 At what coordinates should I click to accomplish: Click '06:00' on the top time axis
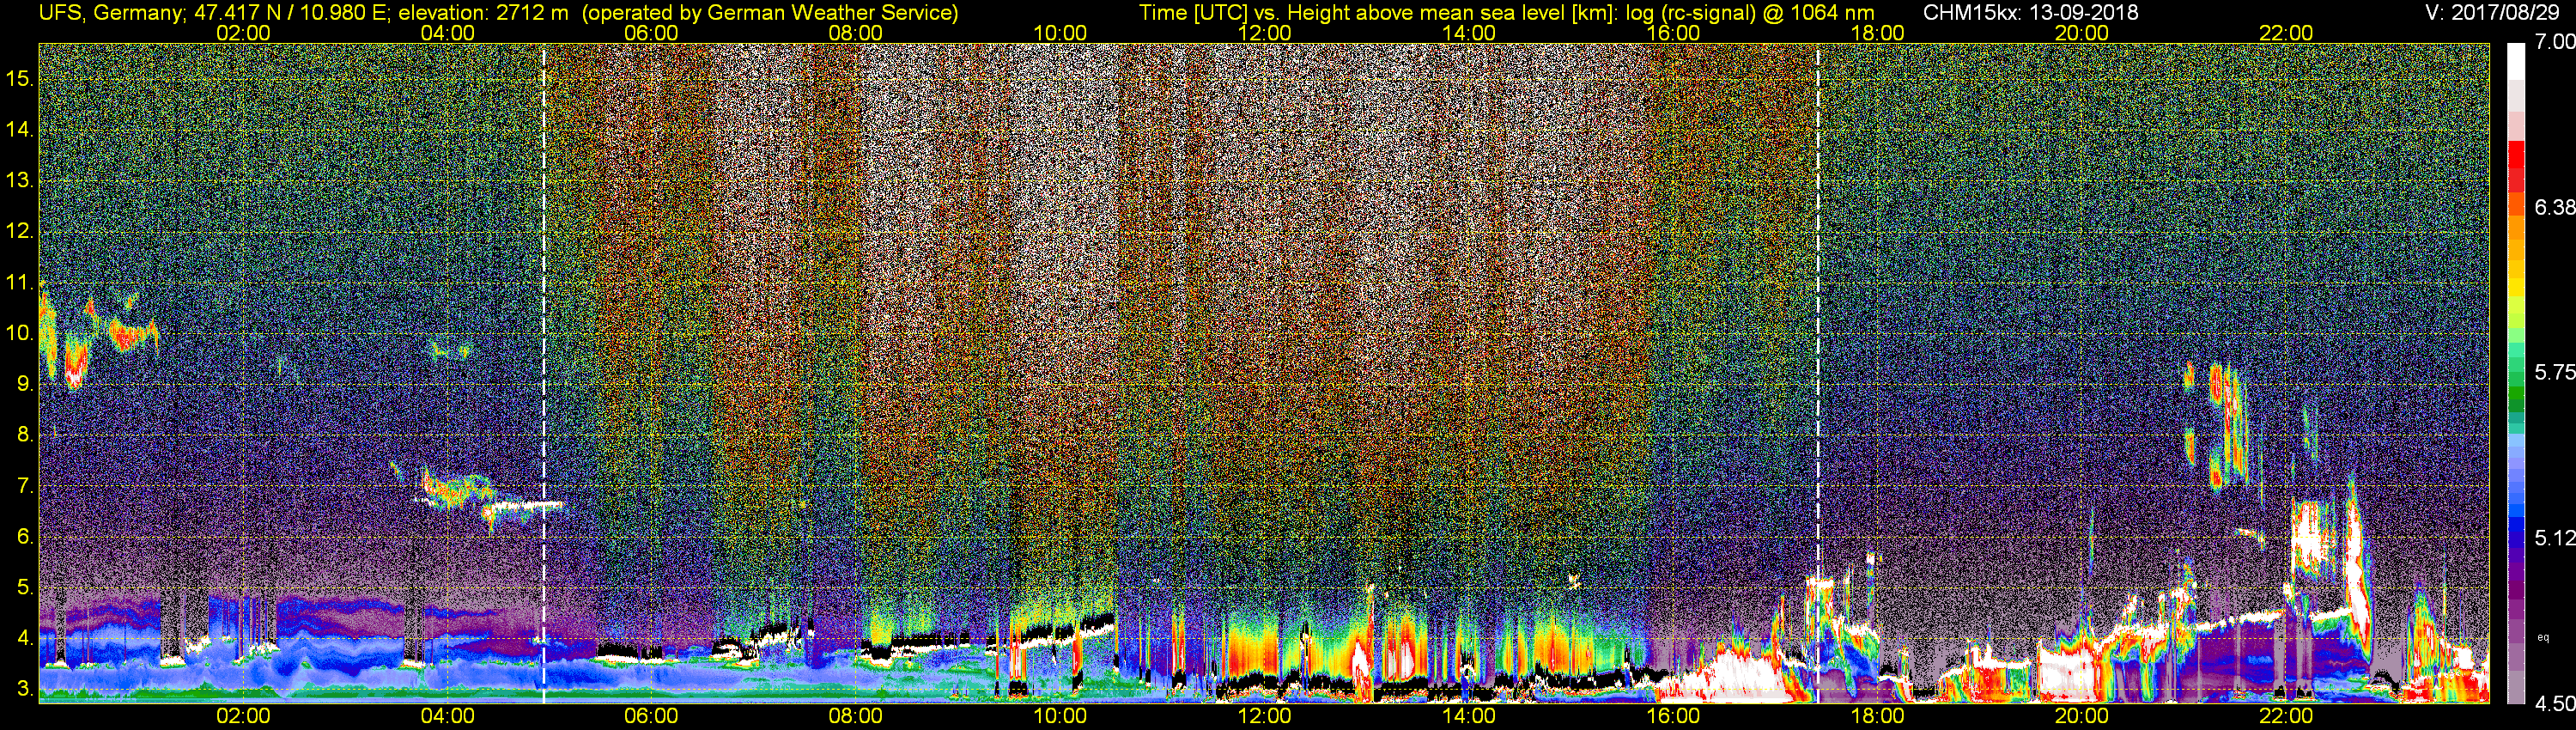pyautogui.click(x=651, y=33)
